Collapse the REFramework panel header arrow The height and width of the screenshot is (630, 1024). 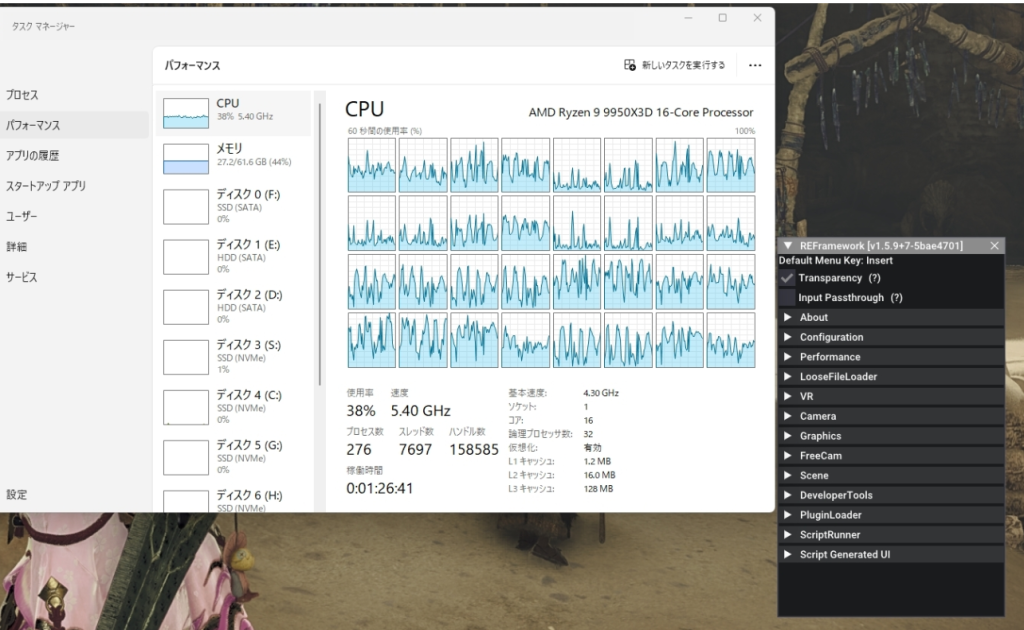[785, 245]
